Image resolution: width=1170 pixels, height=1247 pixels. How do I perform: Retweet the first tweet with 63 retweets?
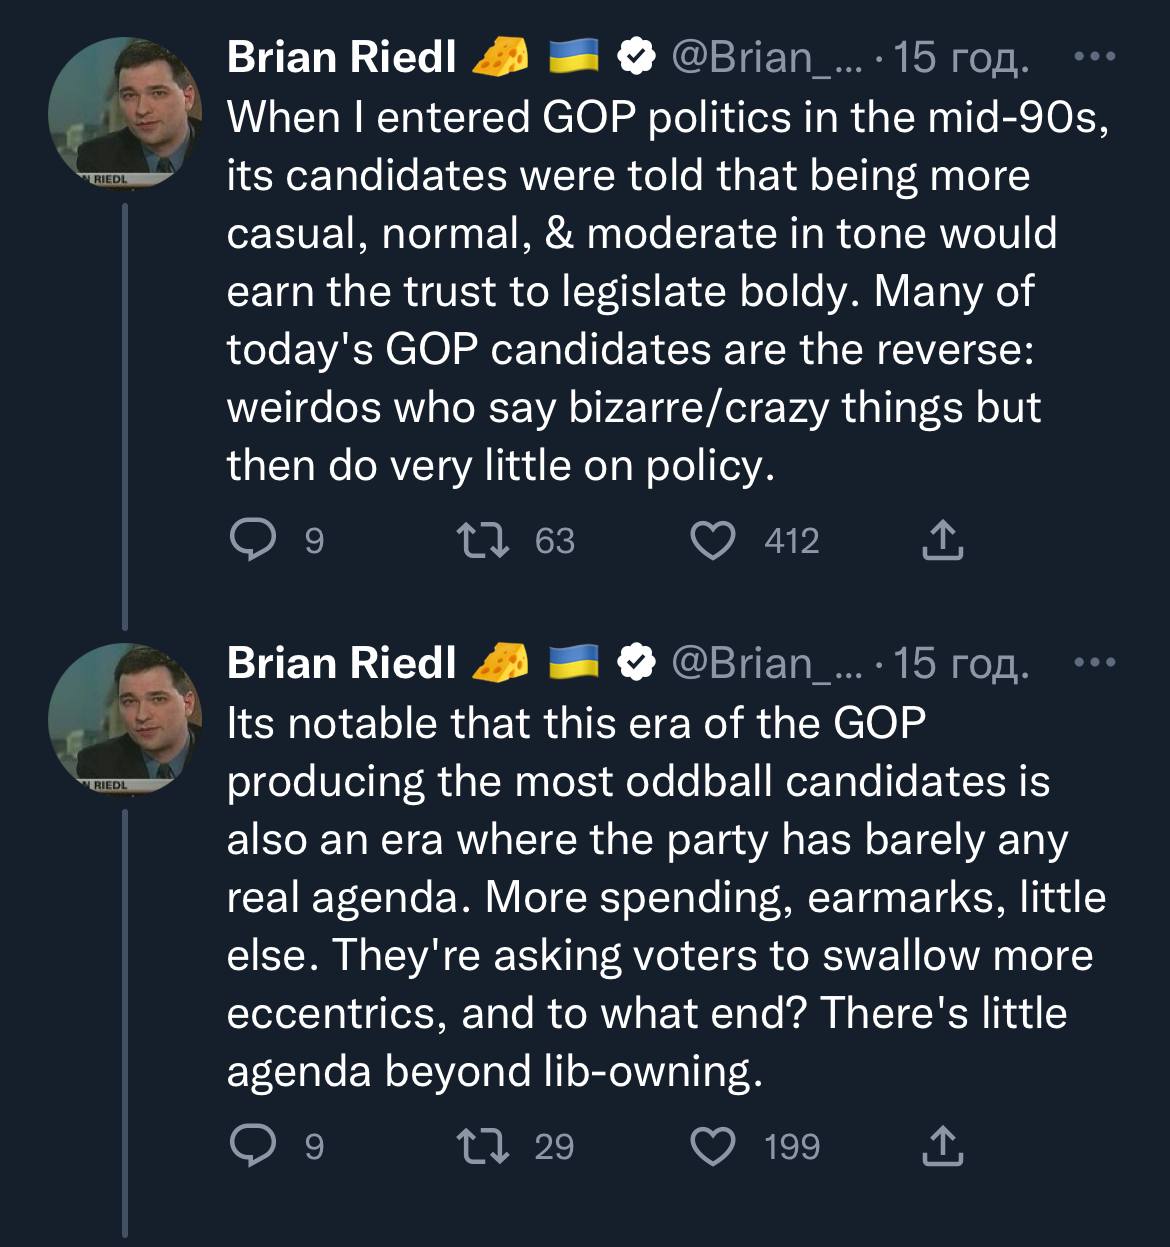coord(484,541)
